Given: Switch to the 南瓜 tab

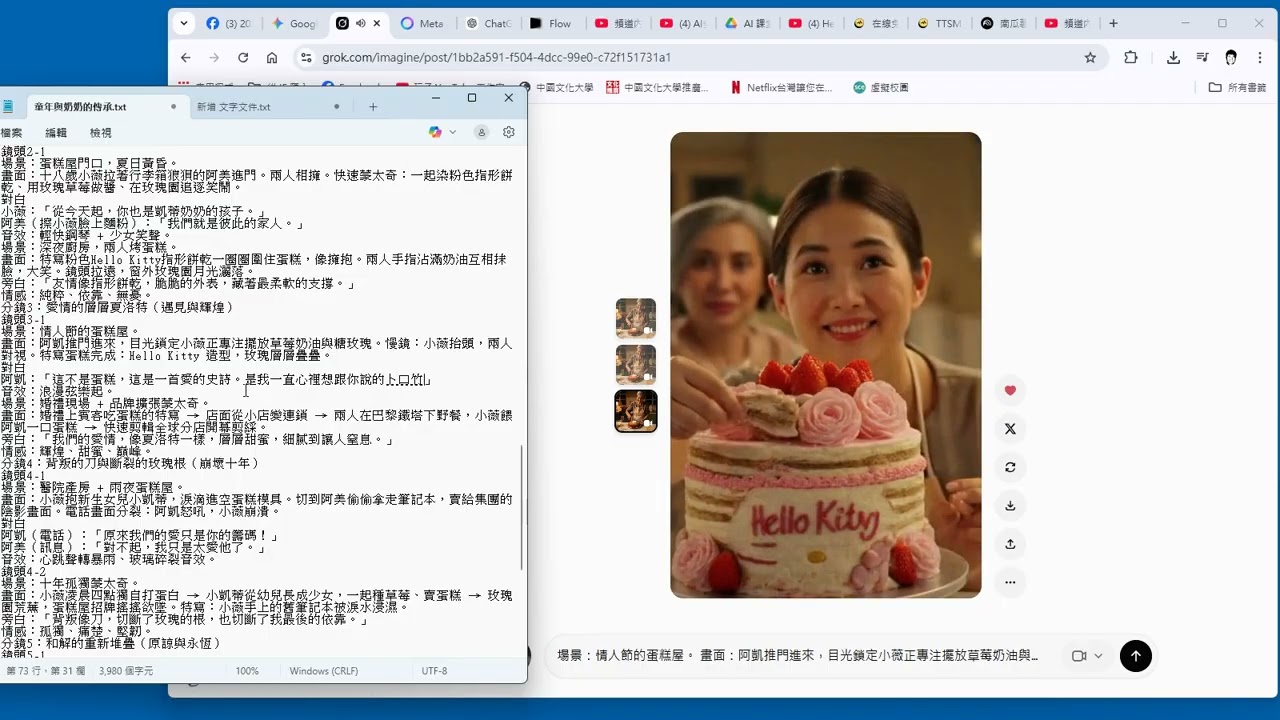Looking at the screenshot, I should coord(1004,23).
